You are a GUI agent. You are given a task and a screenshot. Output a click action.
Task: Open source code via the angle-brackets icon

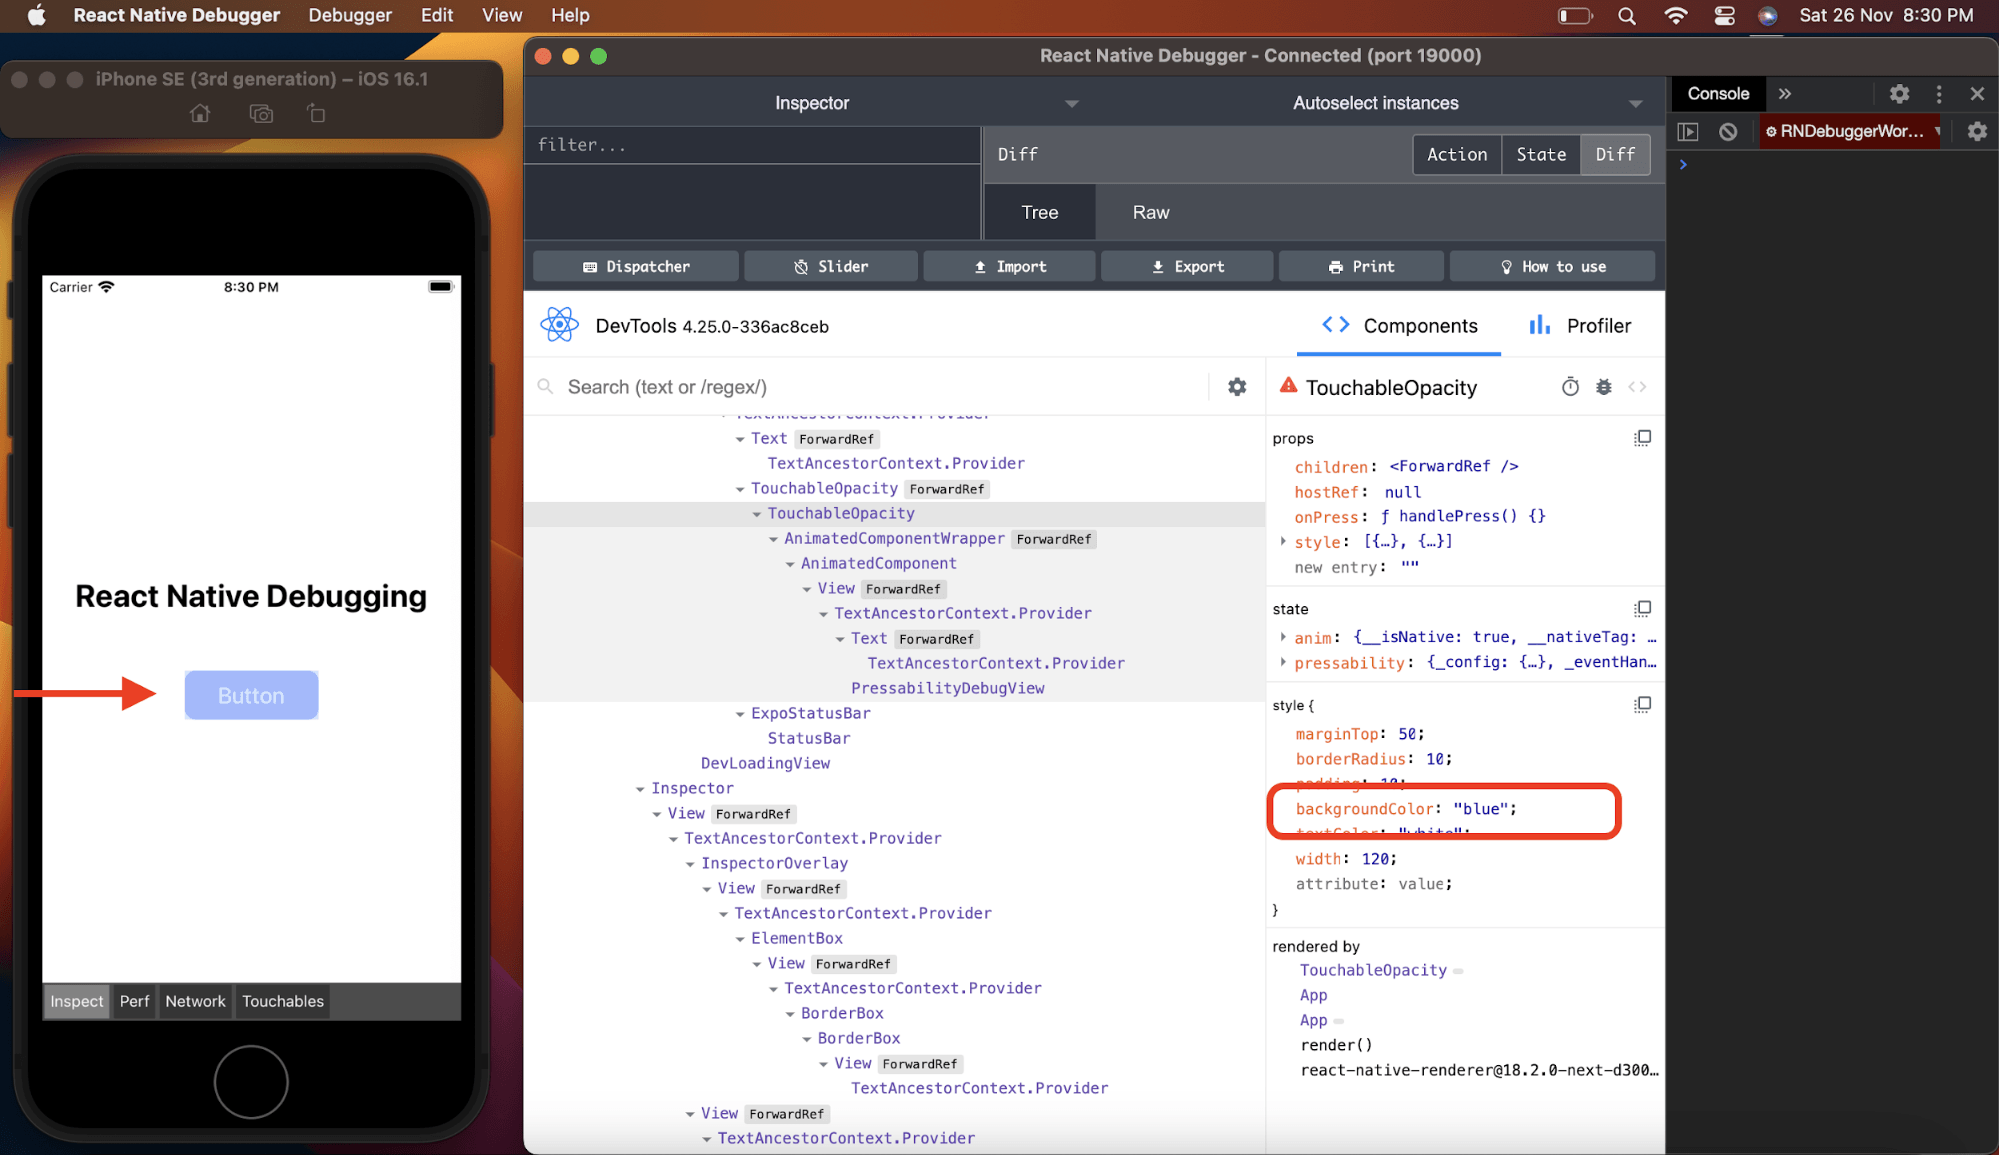click(x=1638, y=387)
